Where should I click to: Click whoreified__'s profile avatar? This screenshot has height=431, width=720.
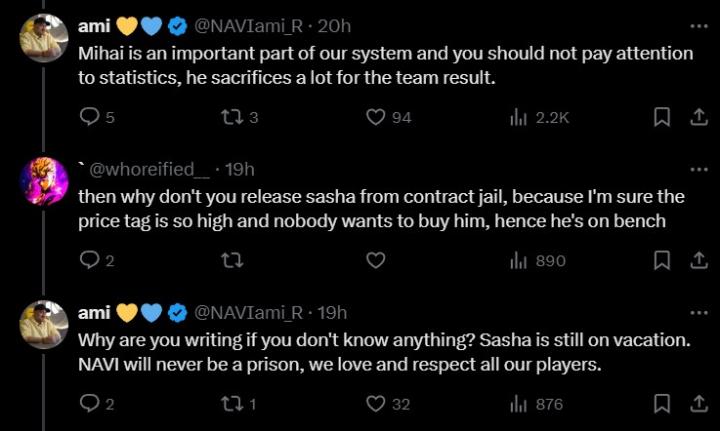tap(44, 181)
